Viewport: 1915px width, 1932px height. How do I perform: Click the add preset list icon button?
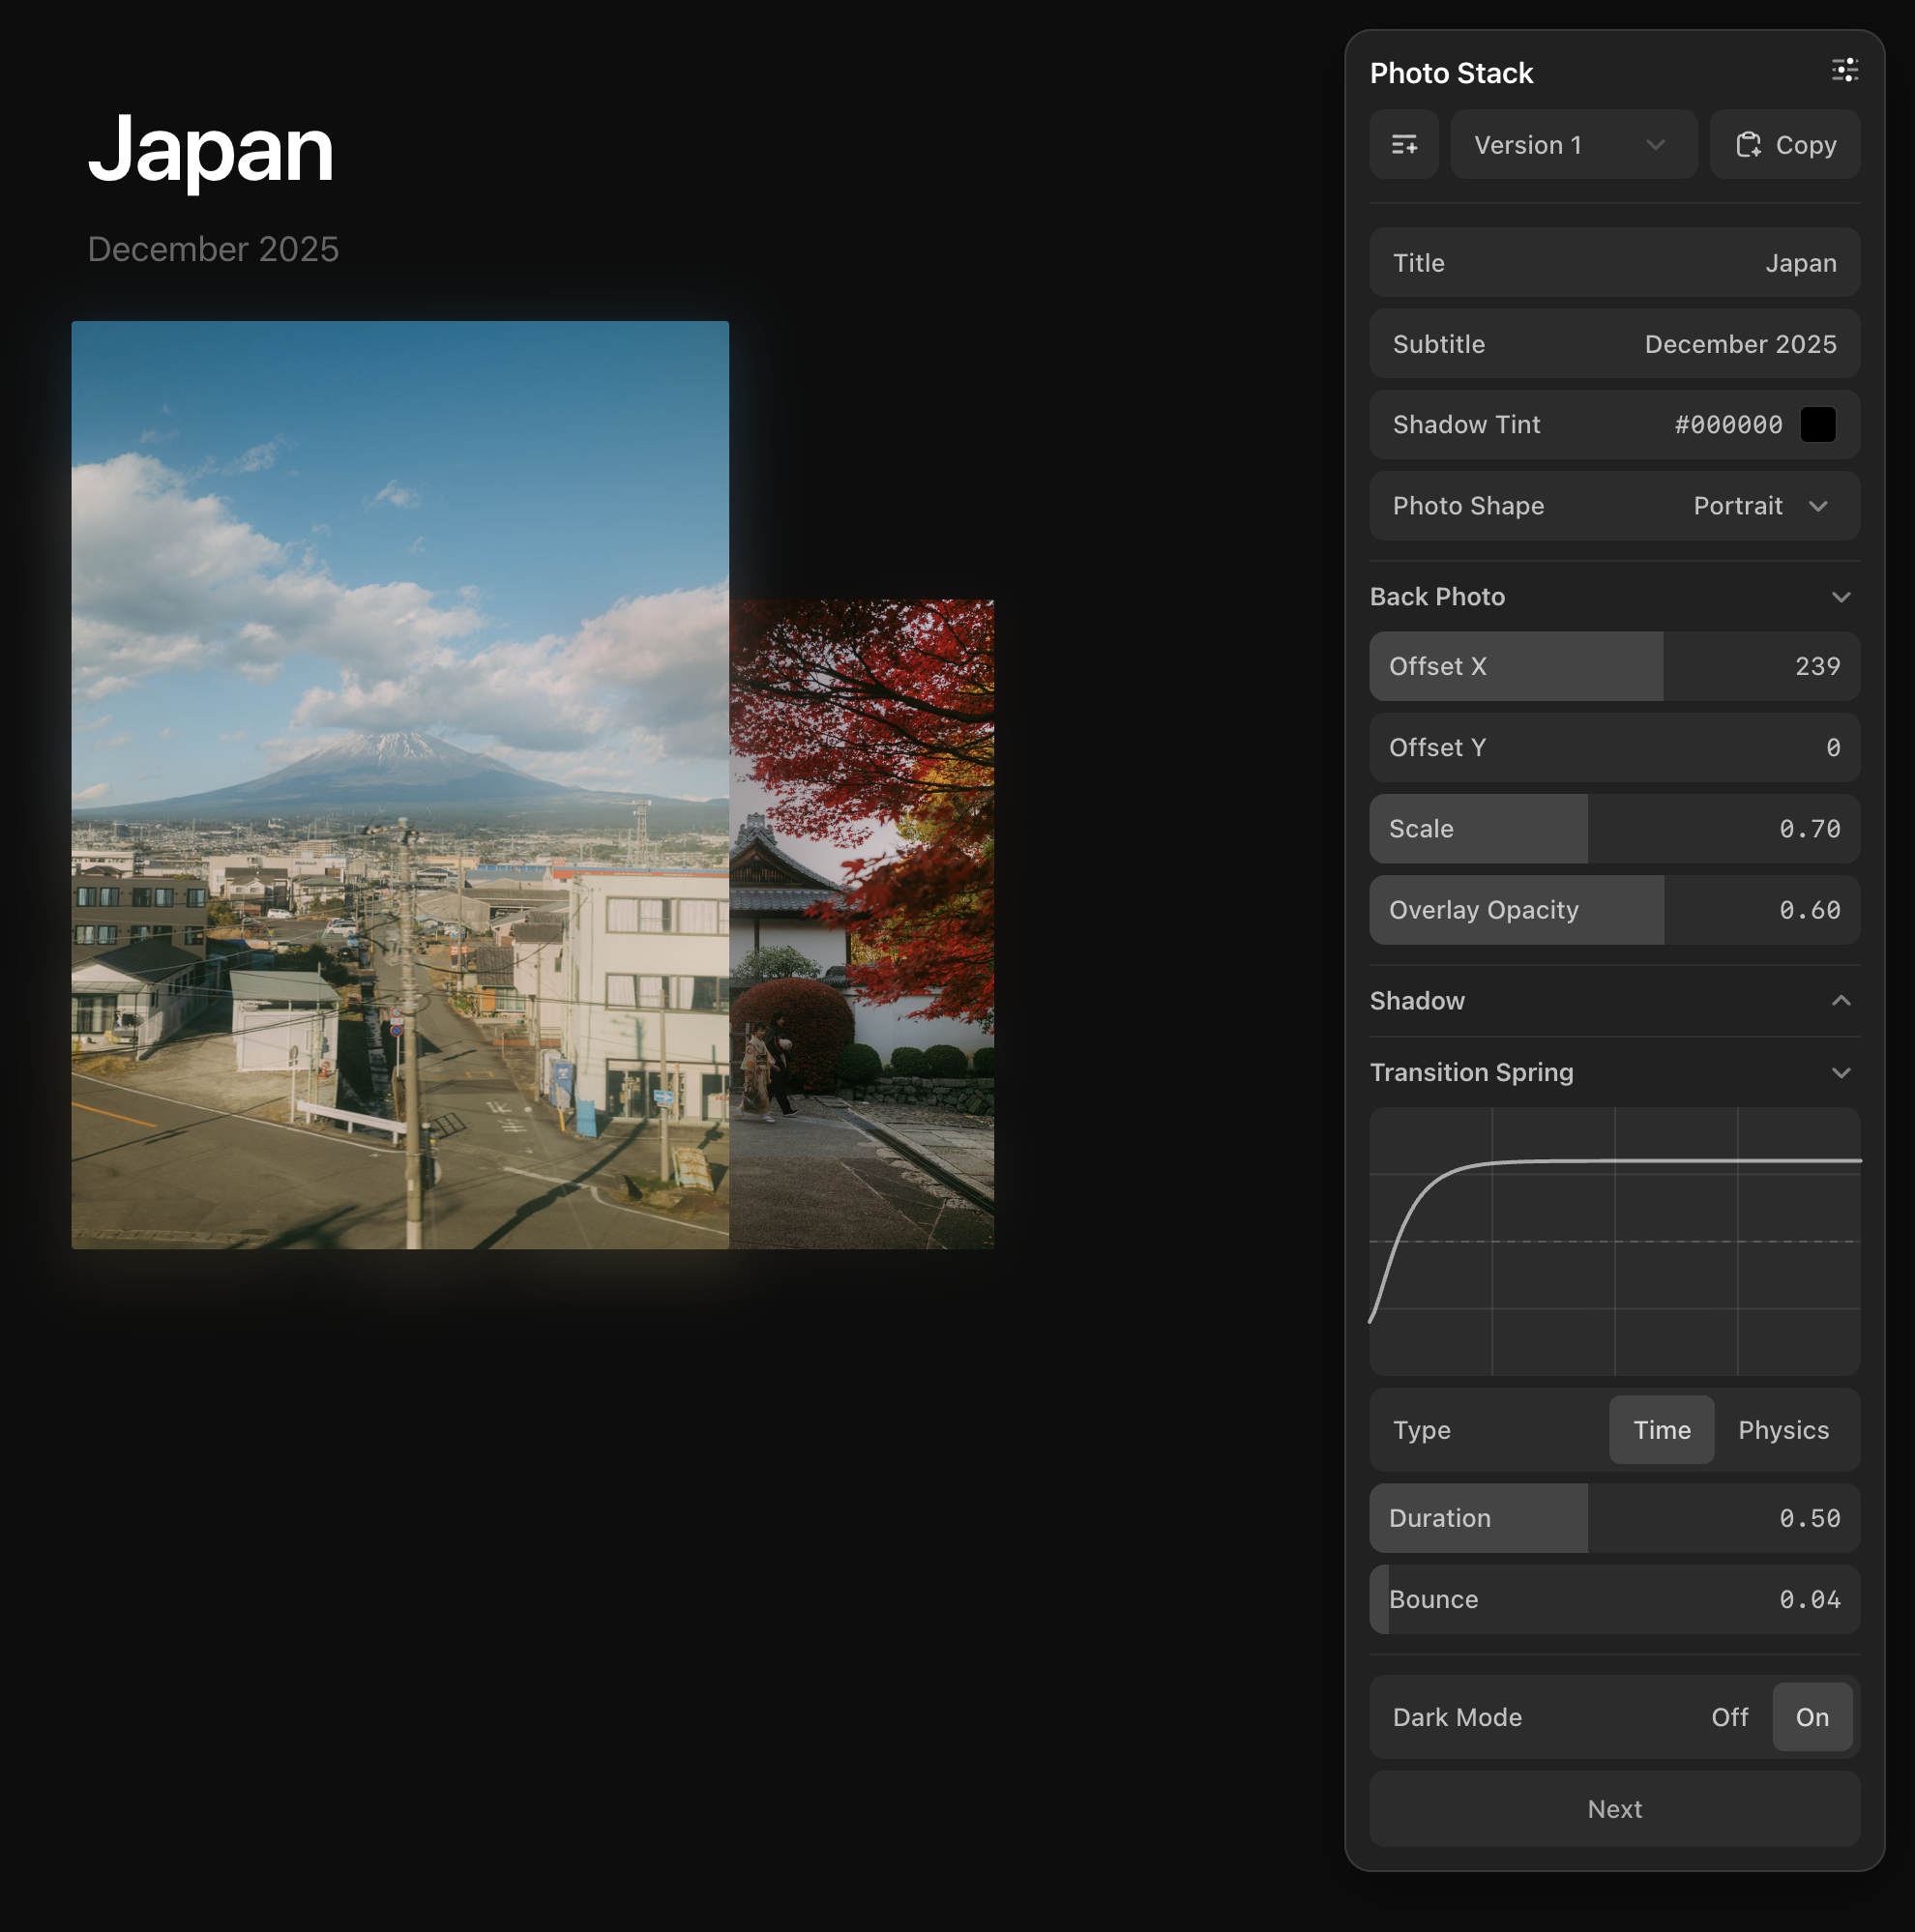tap(1404, 145)
